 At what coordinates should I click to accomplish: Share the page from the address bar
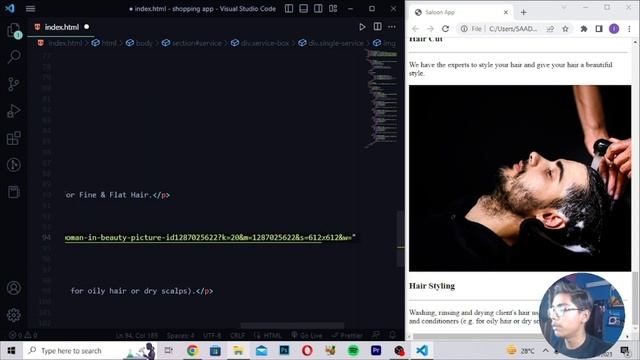pyautogui.click(x=551, y=29)
